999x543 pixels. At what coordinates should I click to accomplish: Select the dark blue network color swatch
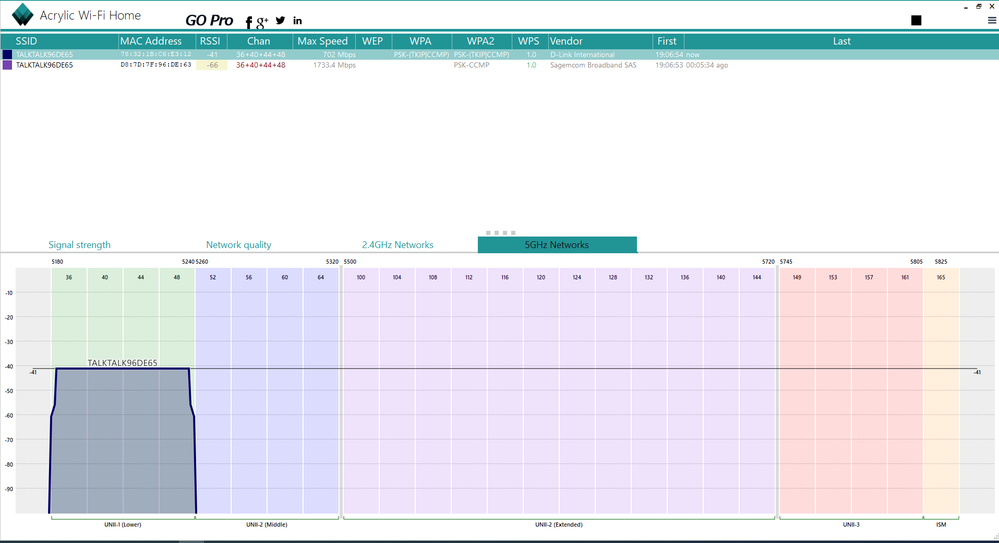(8, 55)
